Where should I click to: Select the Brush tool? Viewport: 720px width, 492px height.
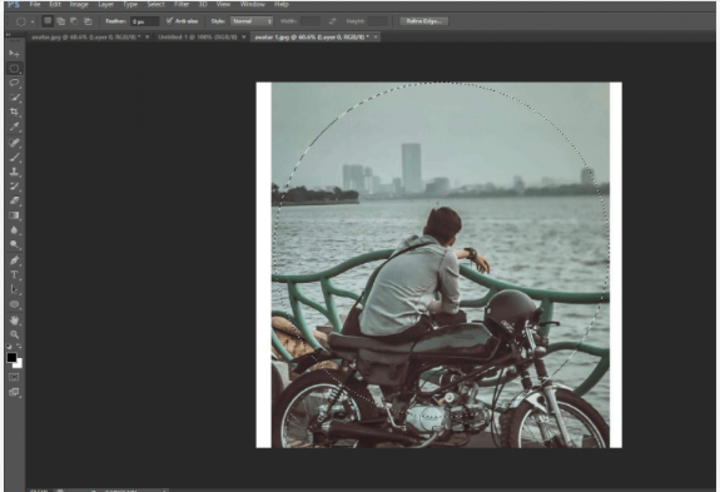click(x=14, y=157)
